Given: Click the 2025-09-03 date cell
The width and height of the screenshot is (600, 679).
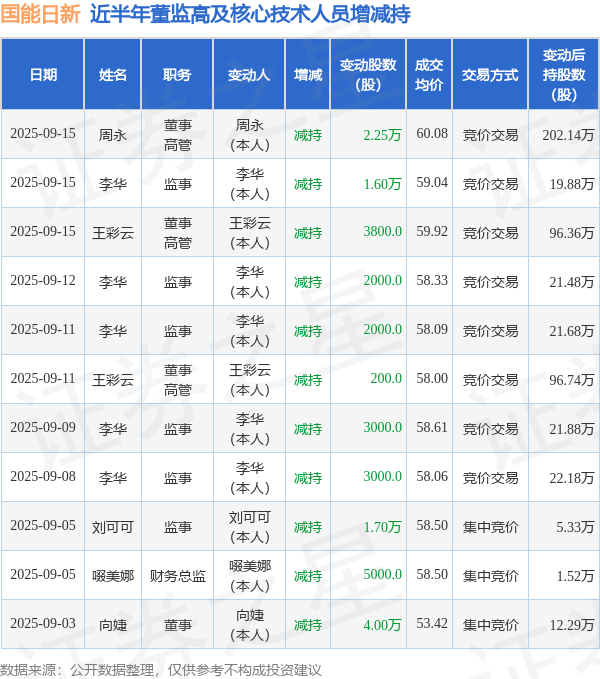Looking at the screenshot, I should tap(43, 623).
